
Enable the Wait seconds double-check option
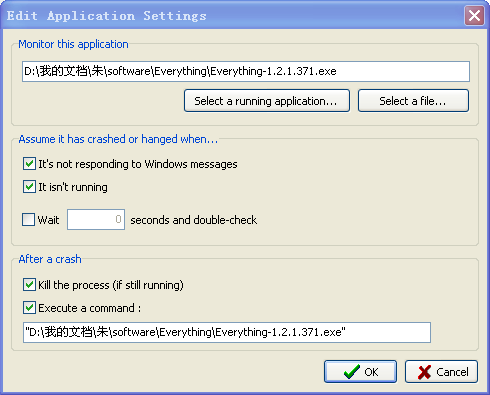[28, 220]
